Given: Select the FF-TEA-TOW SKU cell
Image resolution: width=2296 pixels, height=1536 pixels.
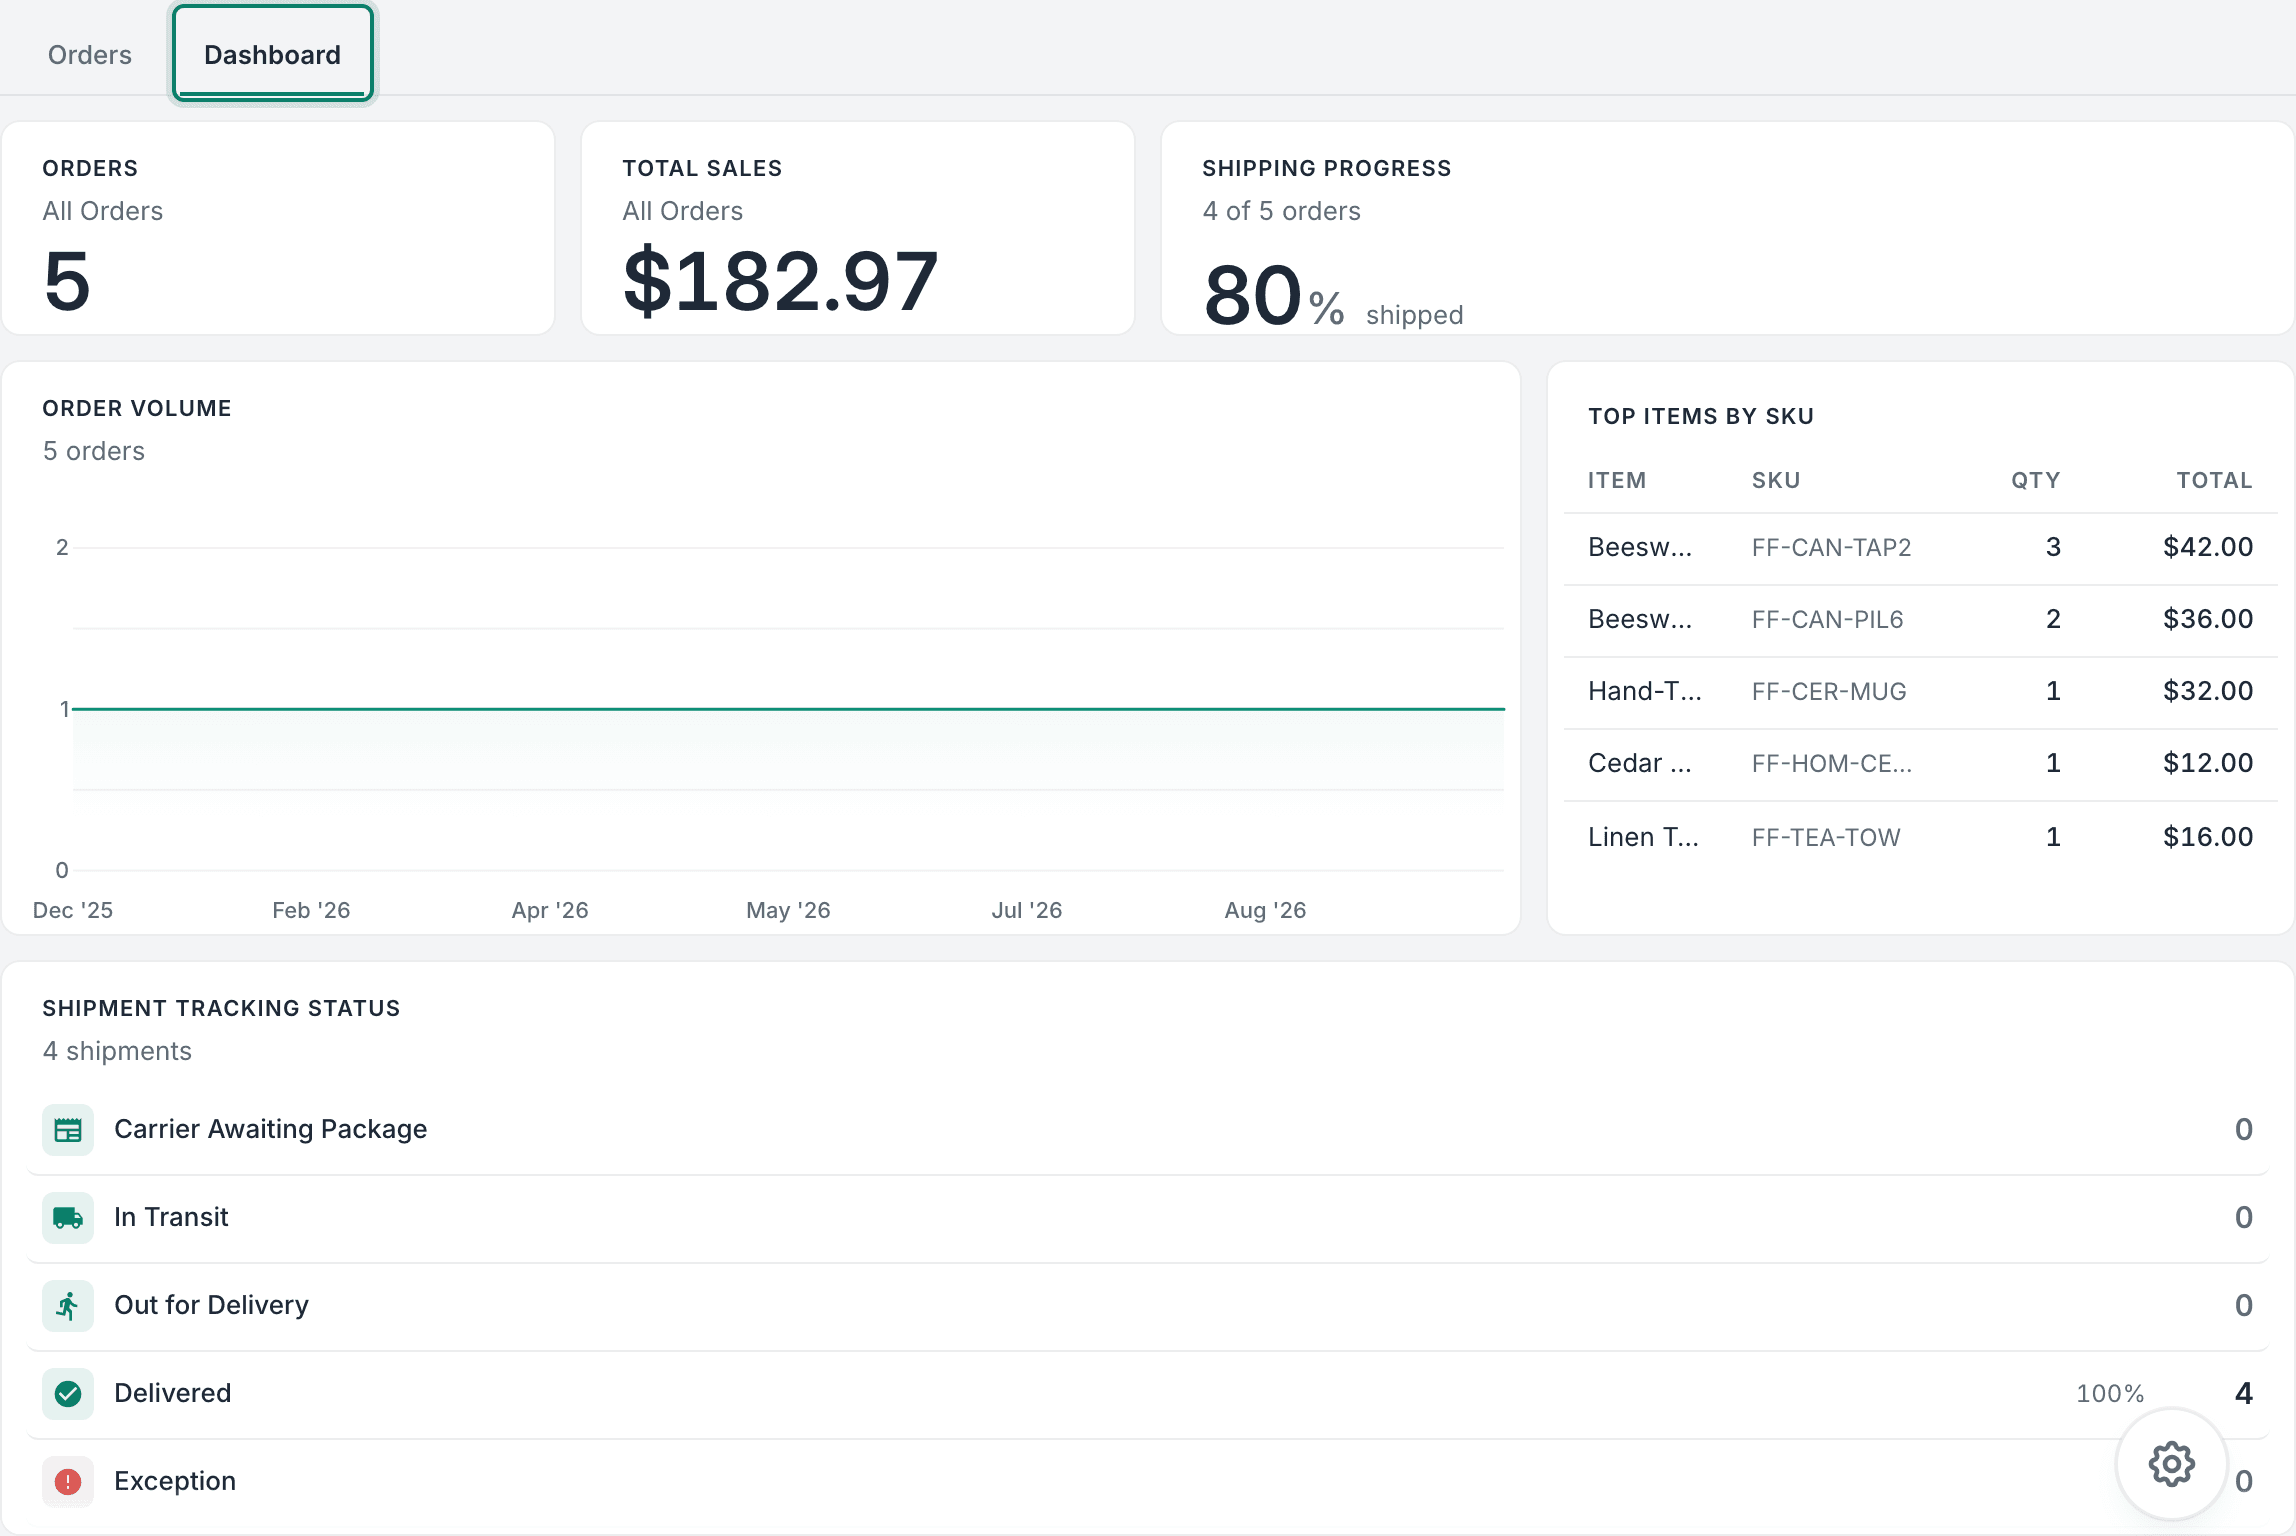Looking at the screenshot, I should point(1826,837).
